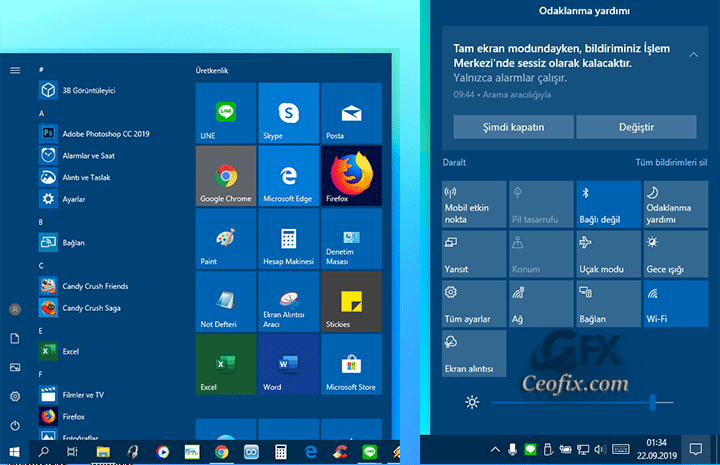Click Daralt link to collapse actions
This screenshot has width=720, height=465.
coord(454,162)
